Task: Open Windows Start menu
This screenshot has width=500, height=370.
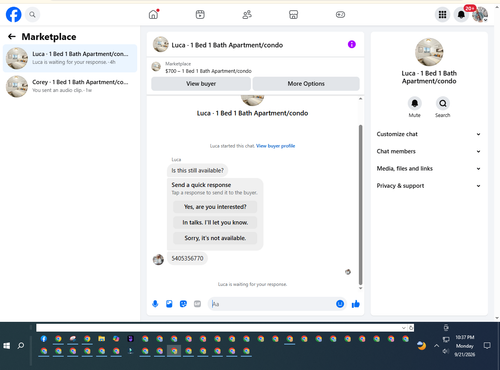Action: pyautogui.click(x=7, y=346)
